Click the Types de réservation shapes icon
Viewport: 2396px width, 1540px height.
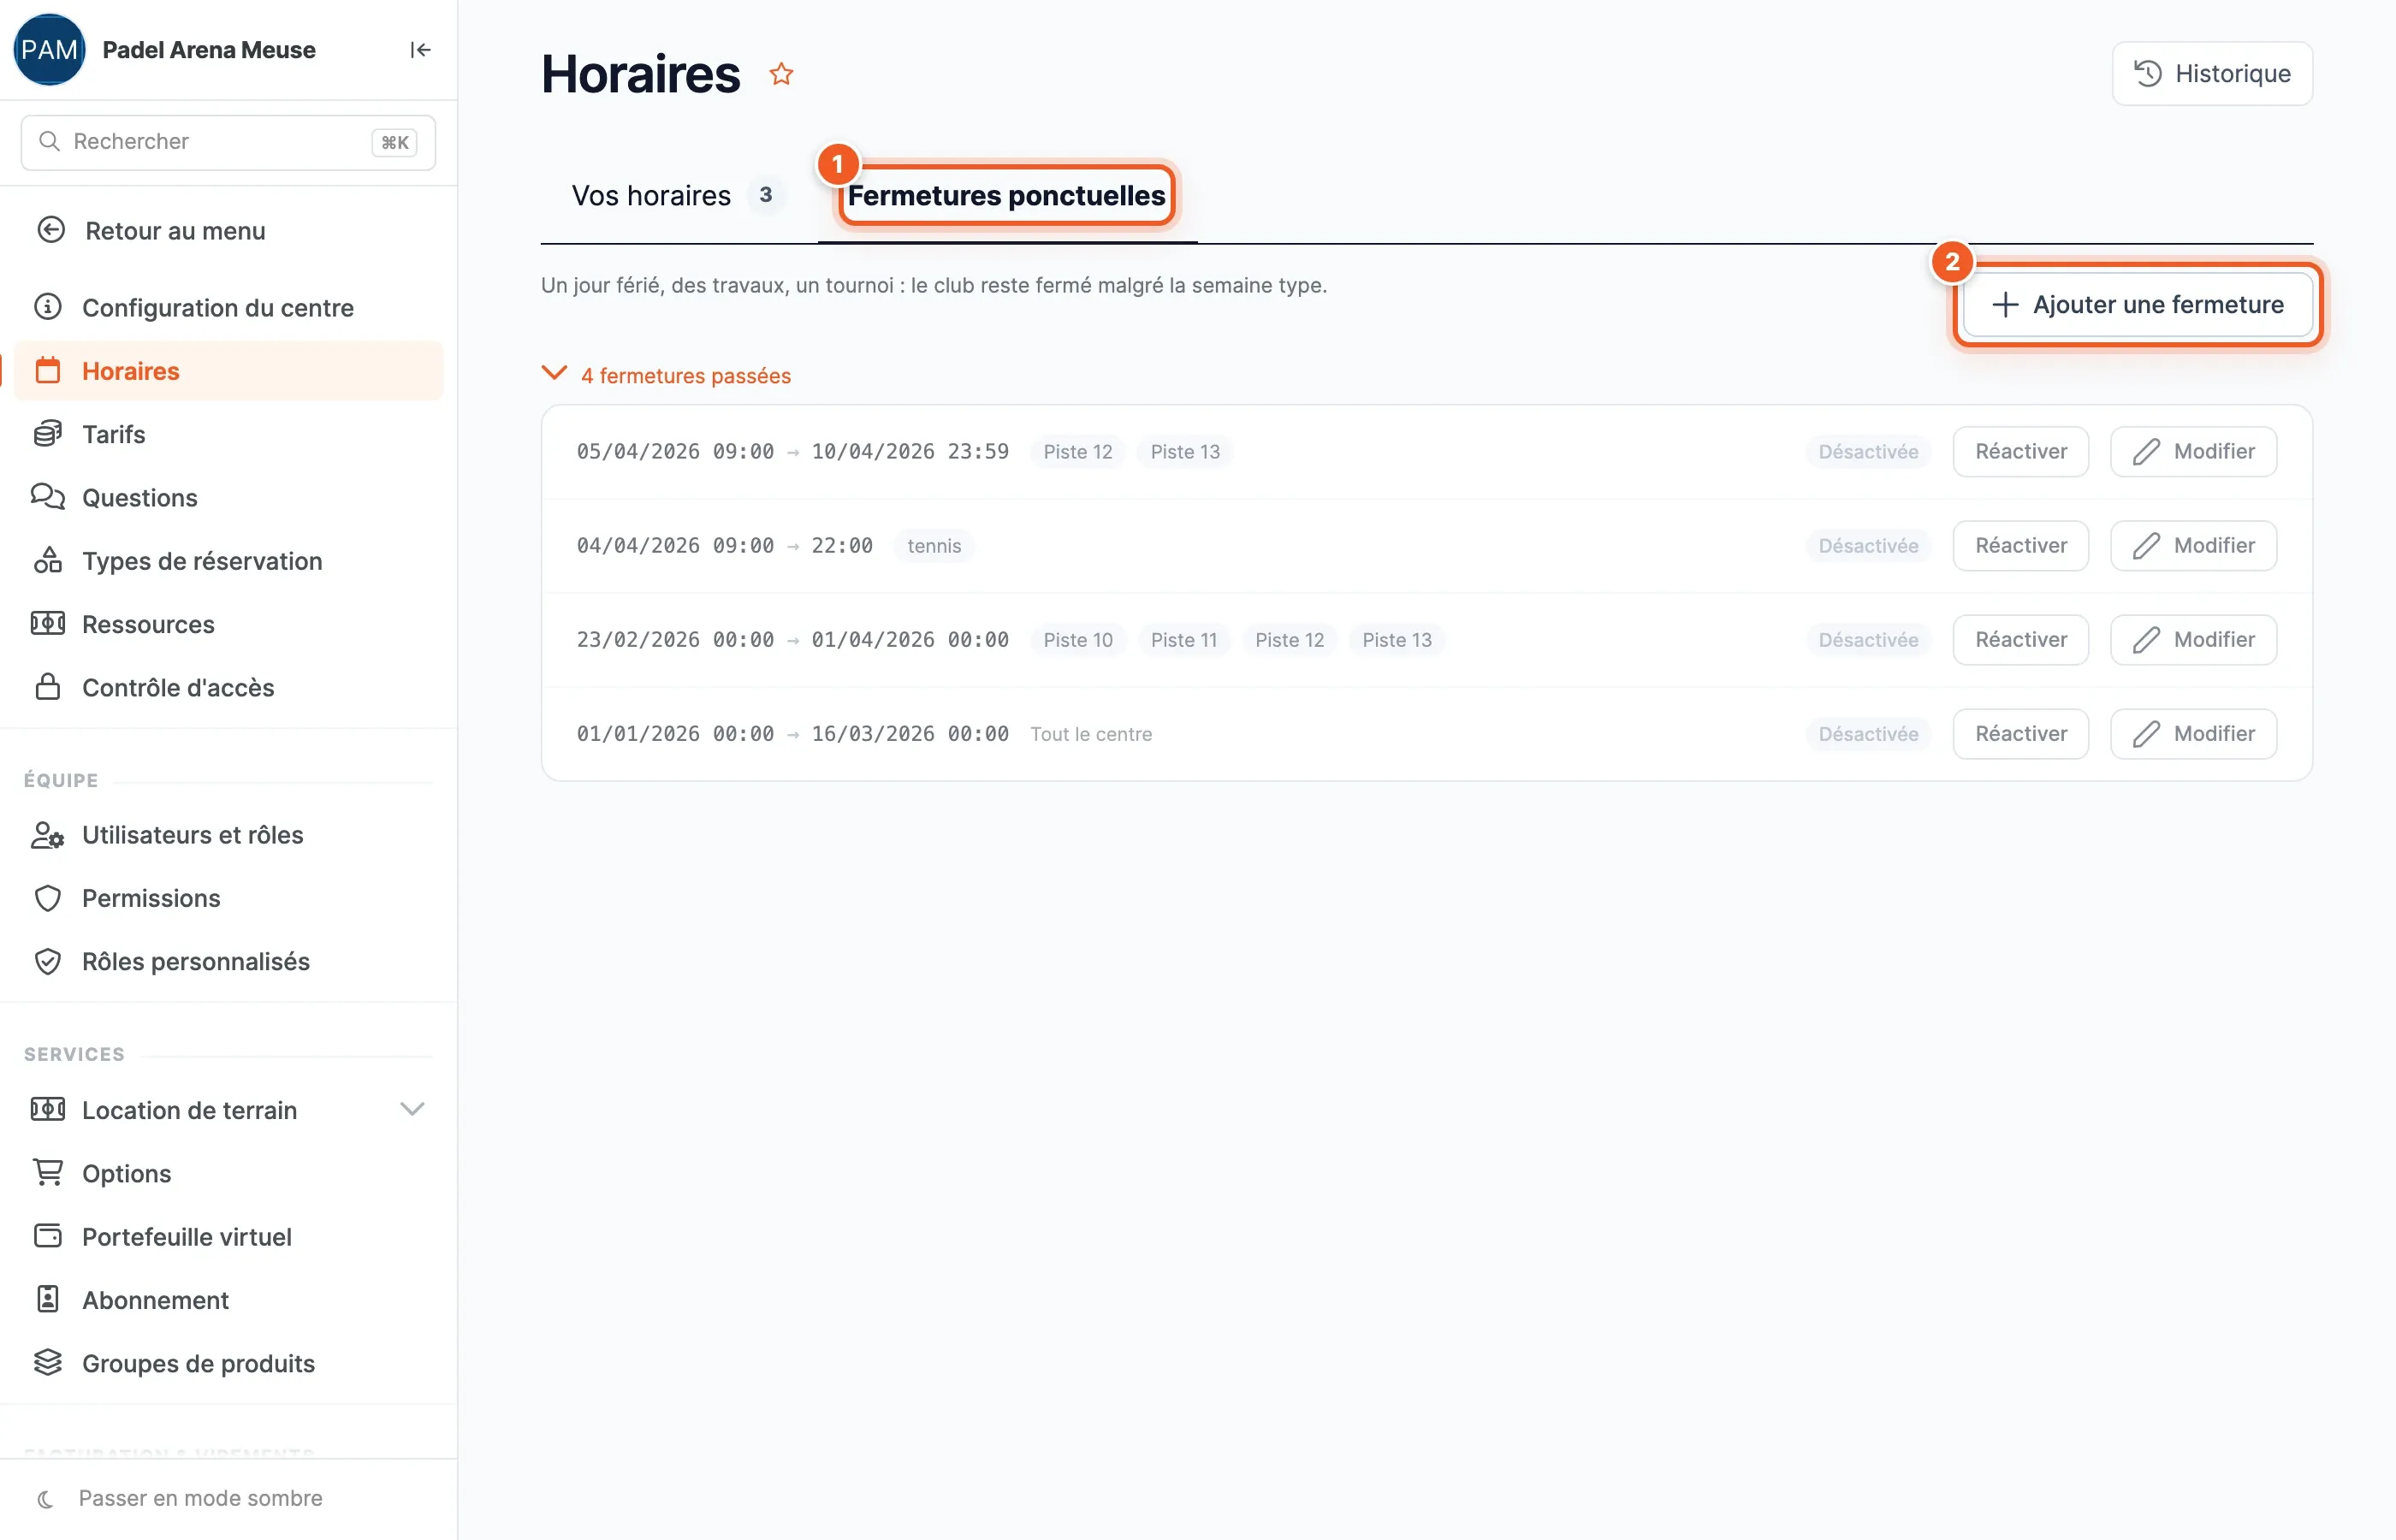point(48,560)
